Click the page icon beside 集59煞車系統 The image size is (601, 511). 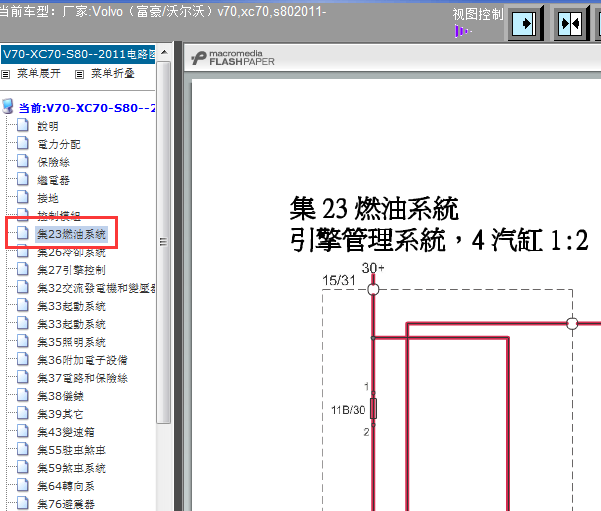point(23,467)
